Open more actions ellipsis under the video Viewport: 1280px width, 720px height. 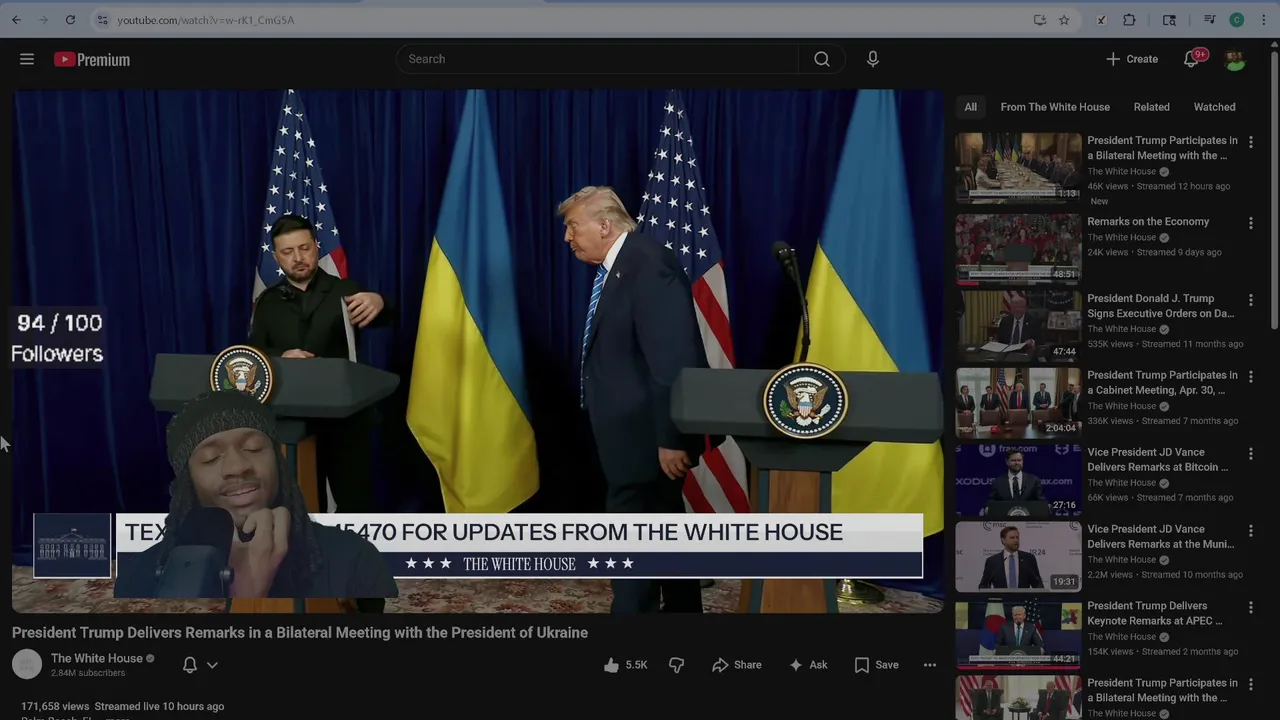930,665
